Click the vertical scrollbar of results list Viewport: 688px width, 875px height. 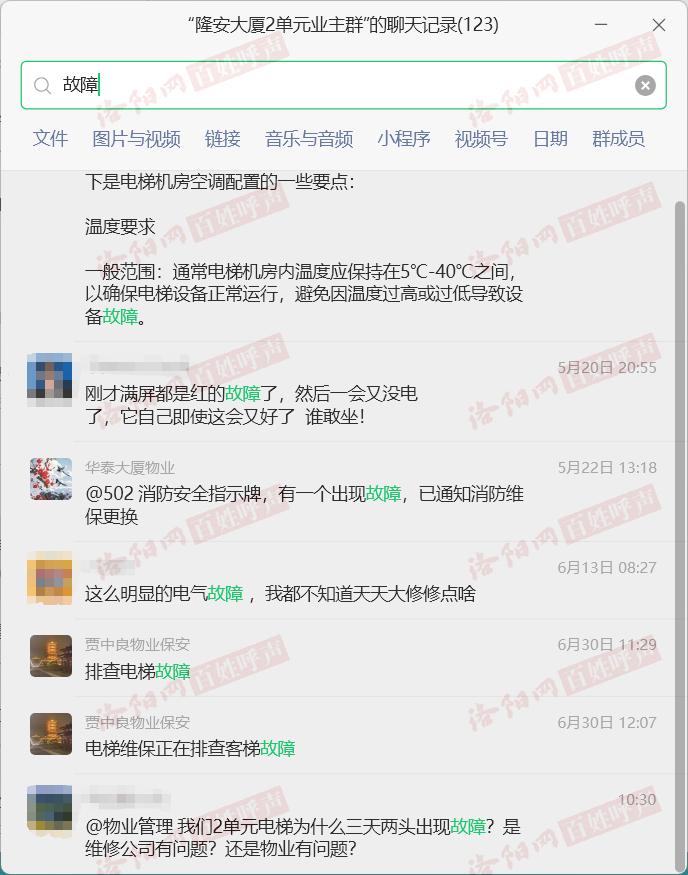(x=679, y=536)
